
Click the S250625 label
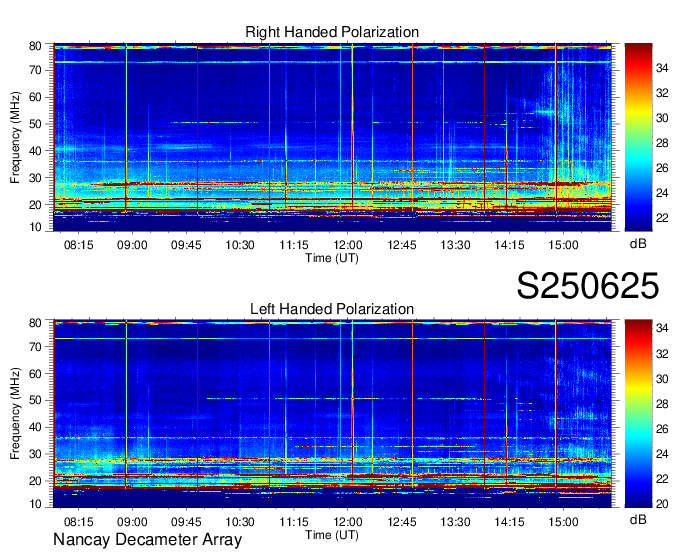click(588, 285)
